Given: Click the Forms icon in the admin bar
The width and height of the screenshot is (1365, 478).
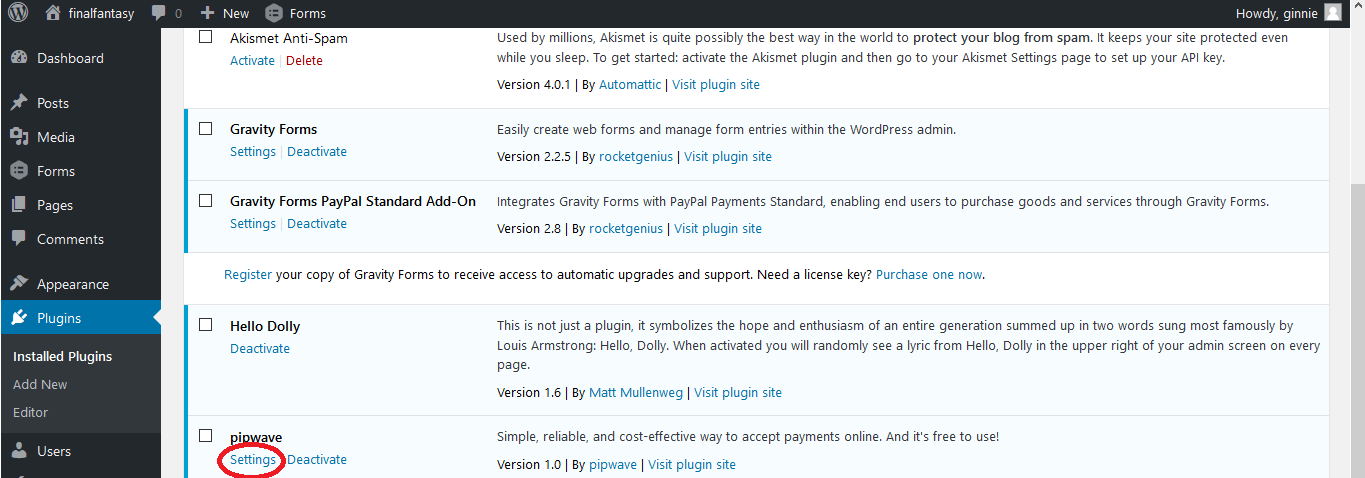Looking at the screenshot, I should pos(274,13).
